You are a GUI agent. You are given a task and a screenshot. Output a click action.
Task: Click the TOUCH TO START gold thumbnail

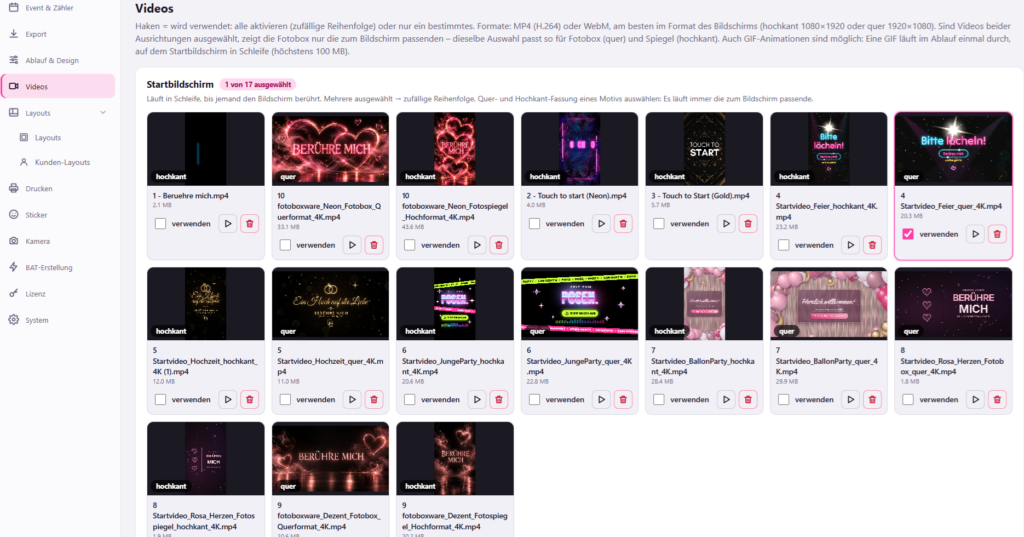click(704, 149)
